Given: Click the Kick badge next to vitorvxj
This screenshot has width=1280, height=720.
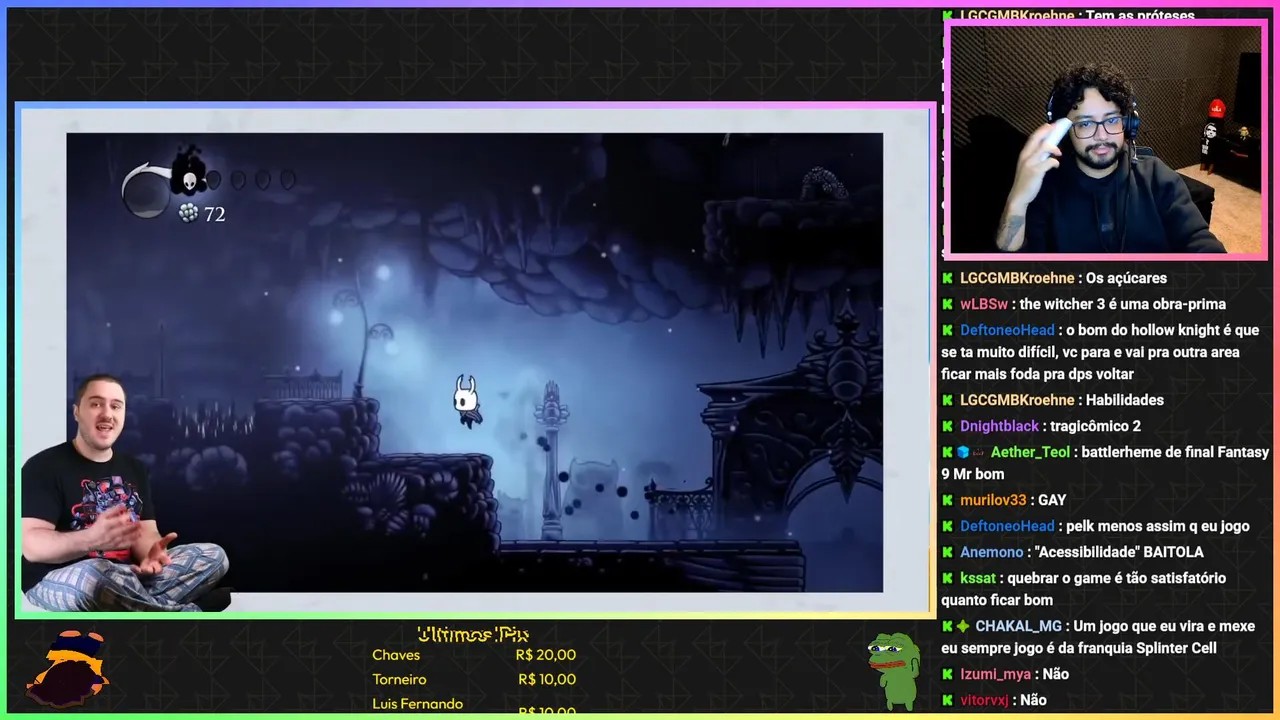Looking at the screenshot, I should 947,700.
